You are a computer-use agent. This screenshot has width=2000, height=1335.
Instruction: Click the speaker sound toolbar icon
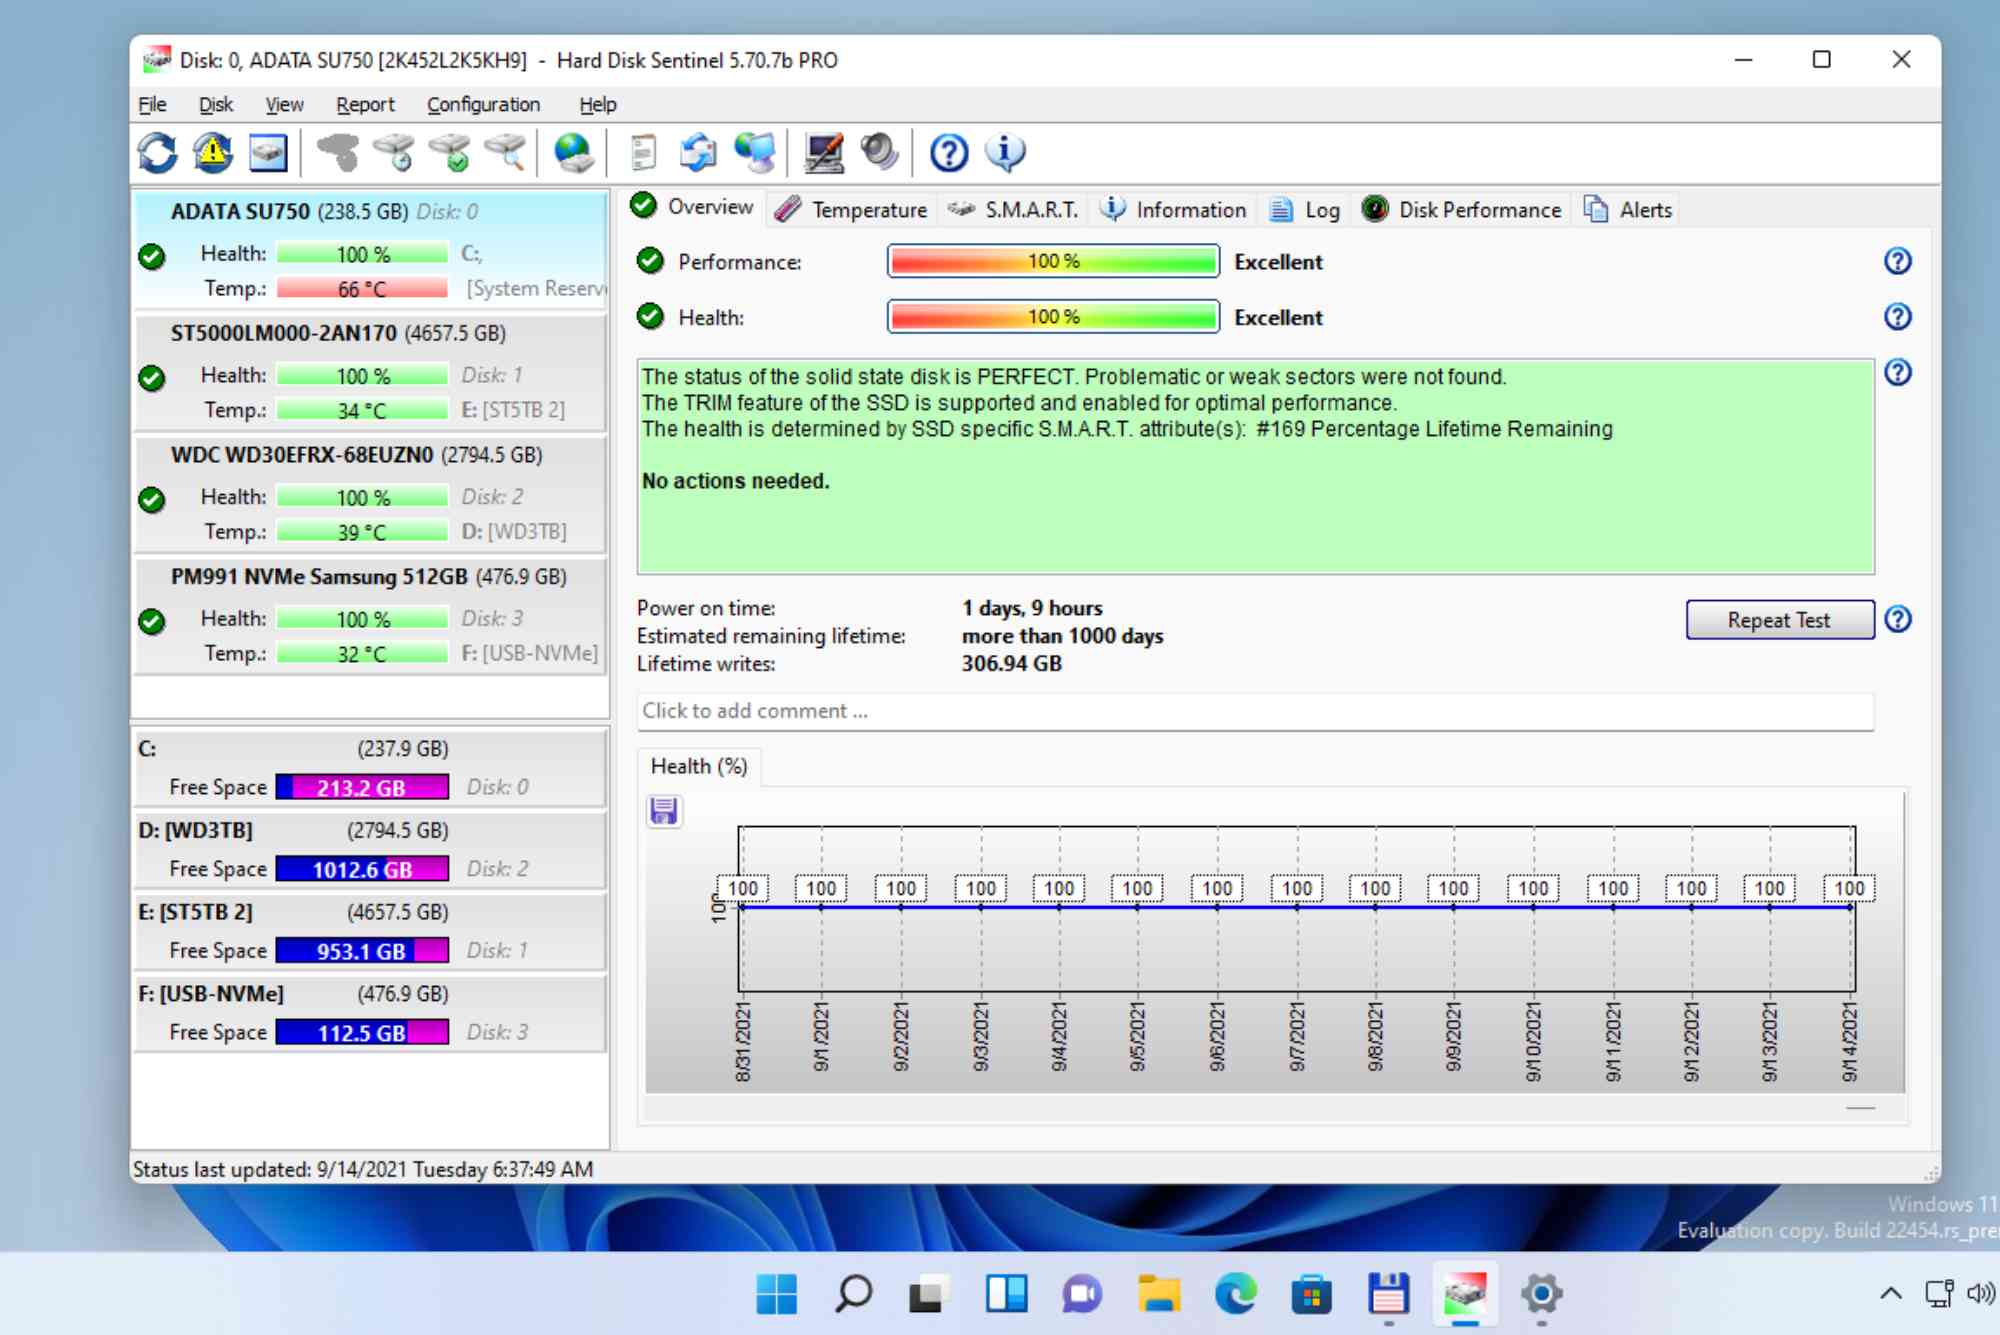click(880, 153)
